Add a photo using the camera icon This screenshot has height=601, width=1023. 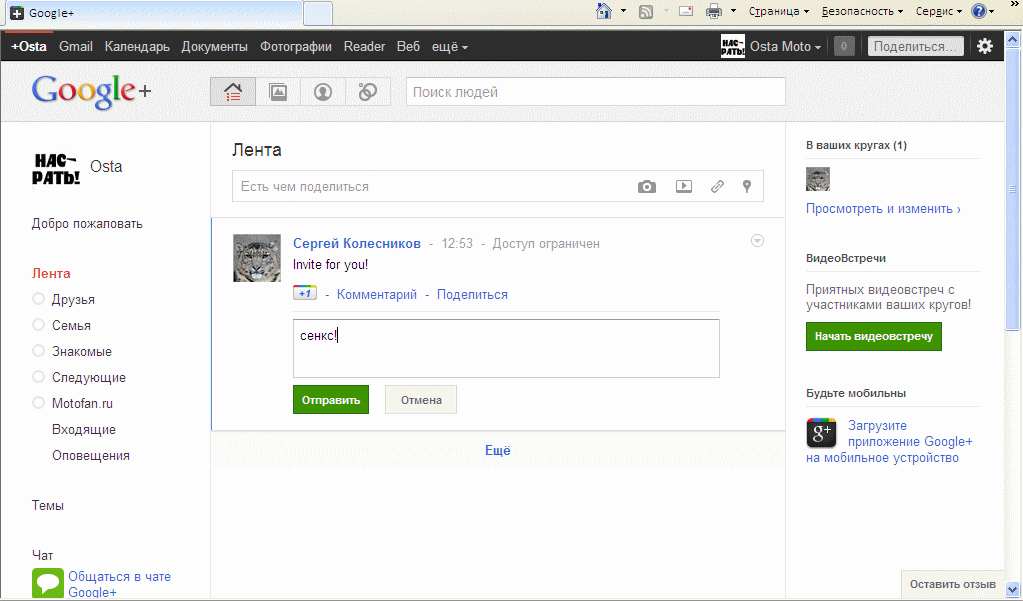point(647,187)
